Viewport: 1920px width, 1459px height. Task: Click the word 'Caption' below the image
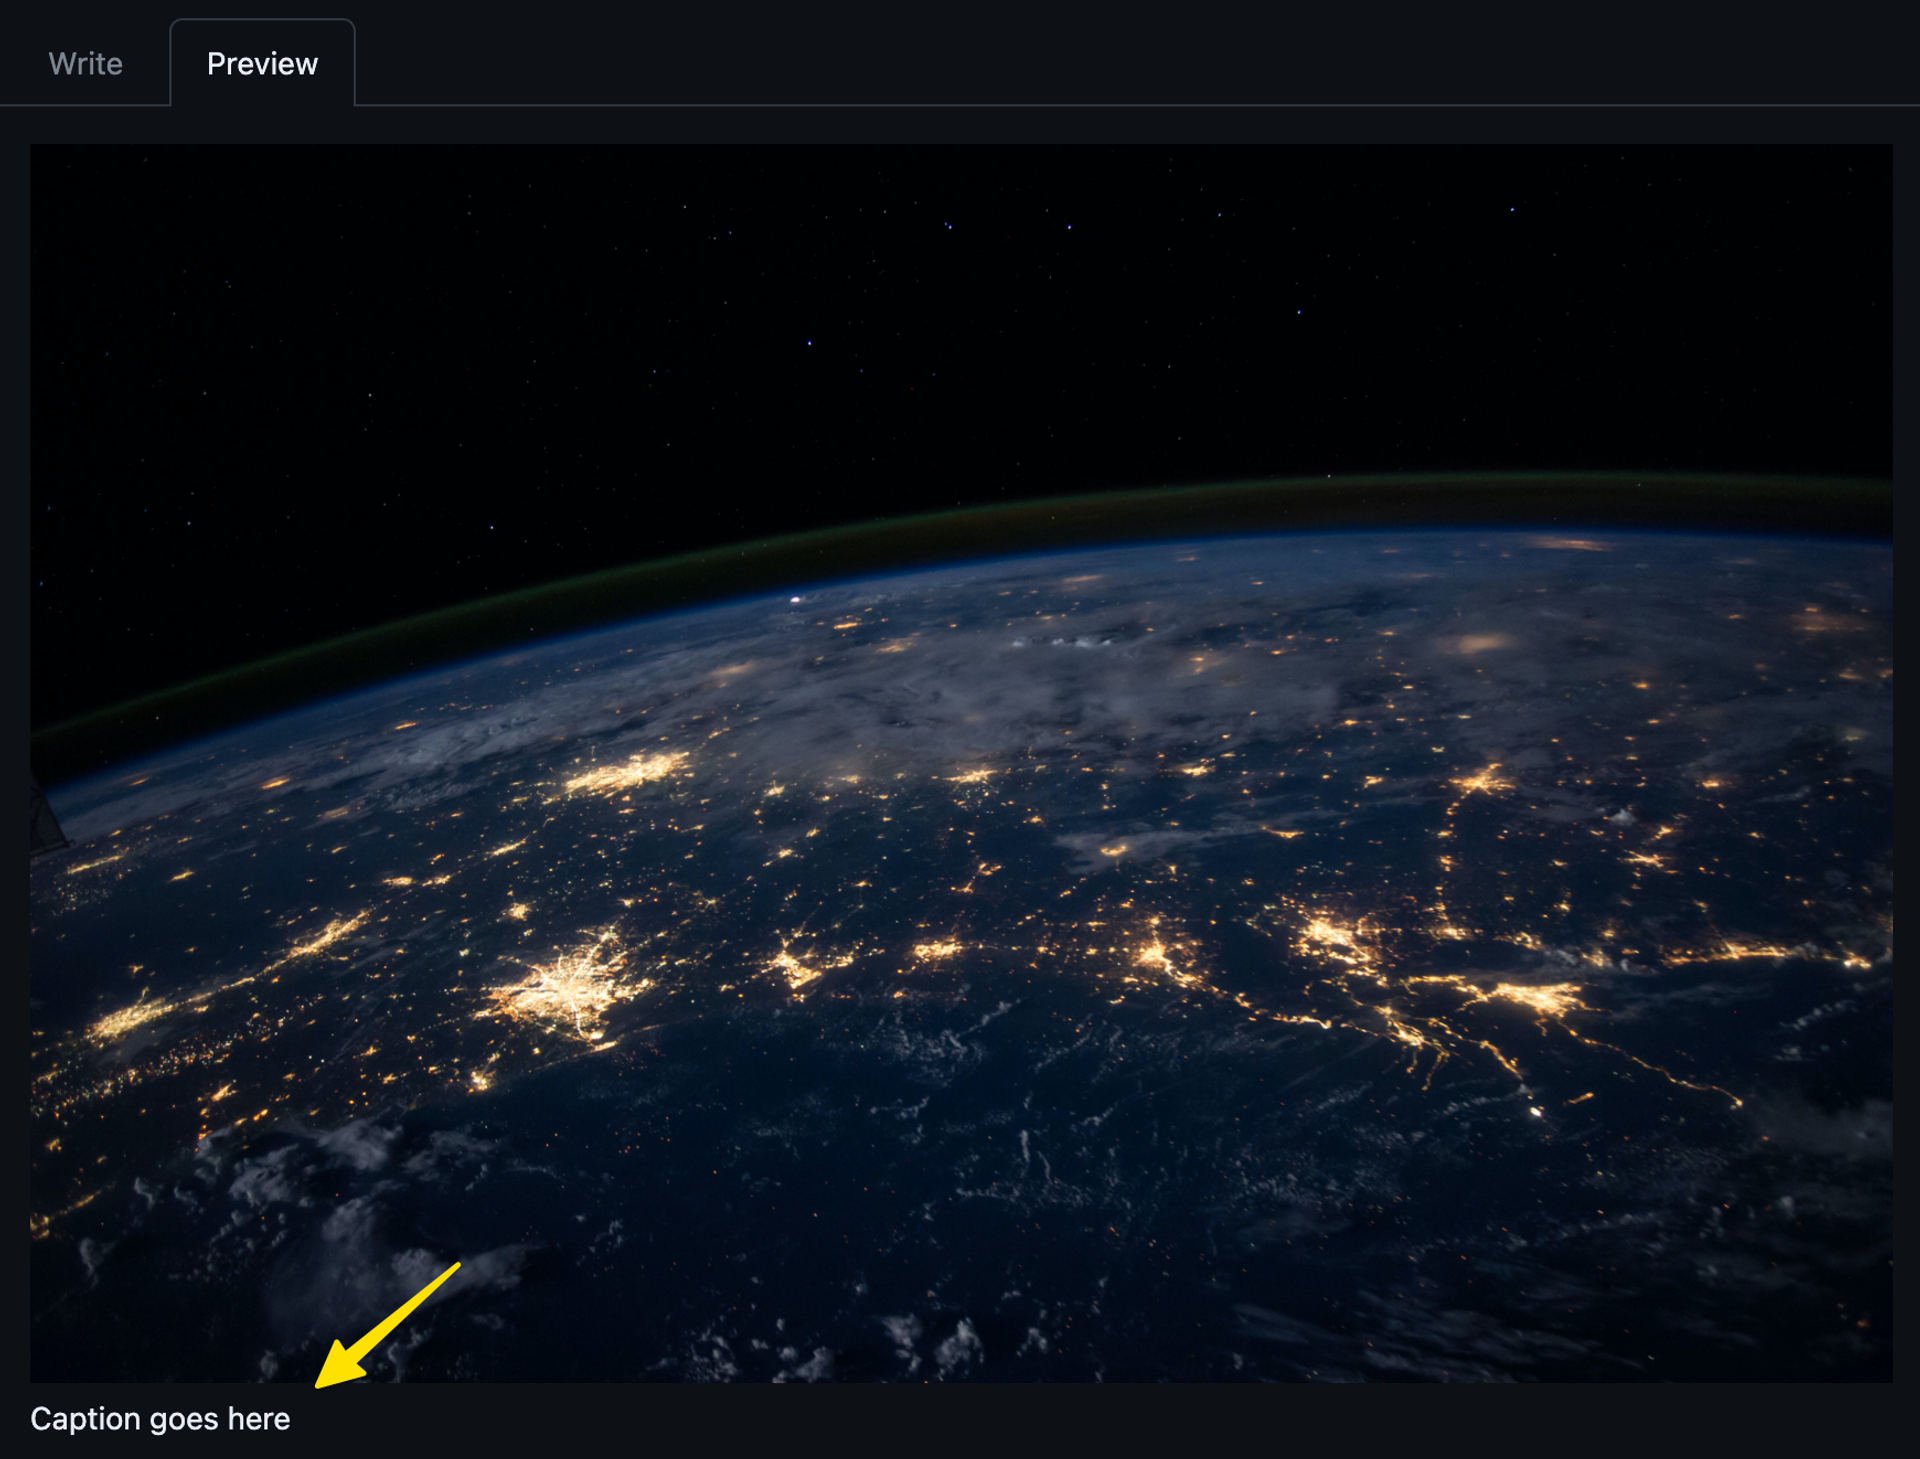coord(86,1418)
